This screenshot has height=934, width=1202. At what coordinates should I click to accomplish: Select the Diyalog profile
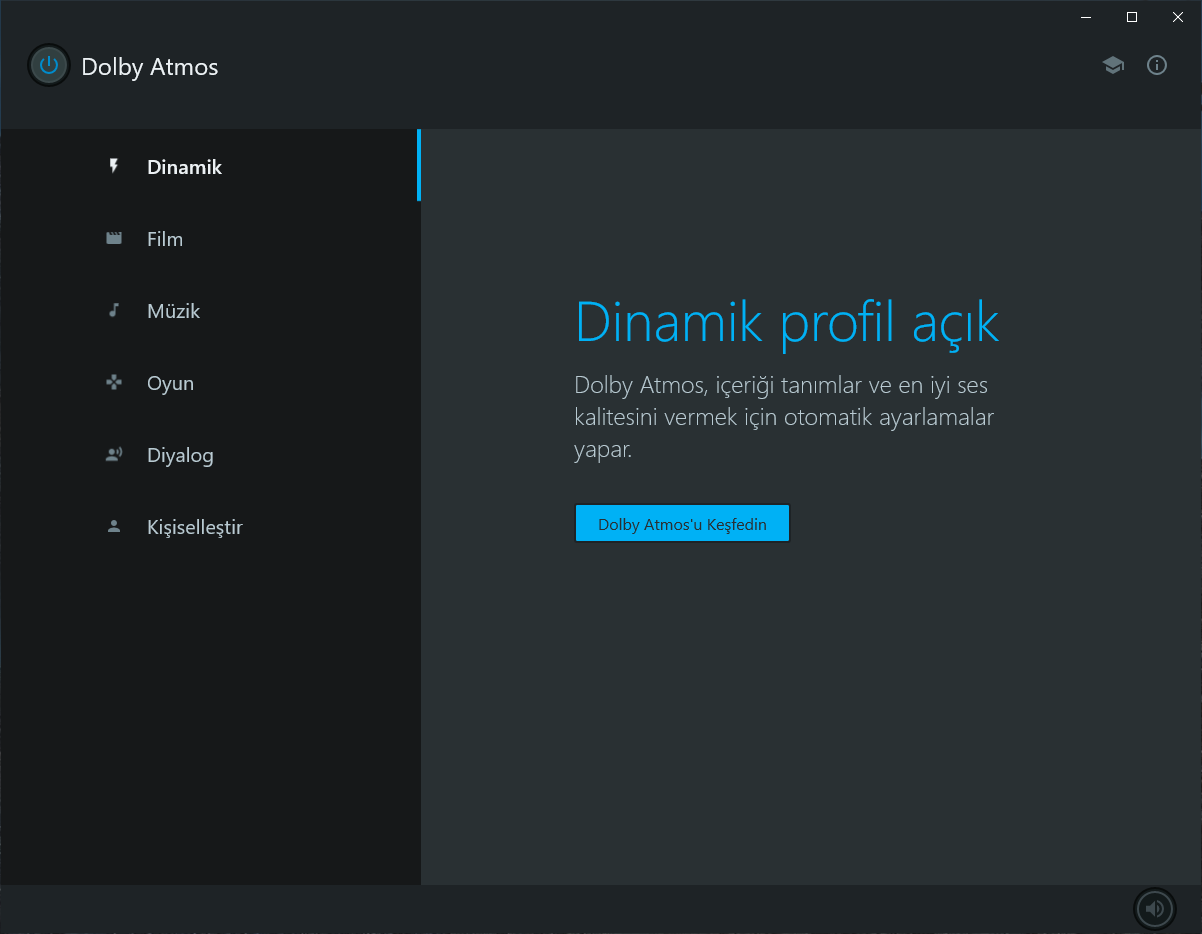coord(210,455)
